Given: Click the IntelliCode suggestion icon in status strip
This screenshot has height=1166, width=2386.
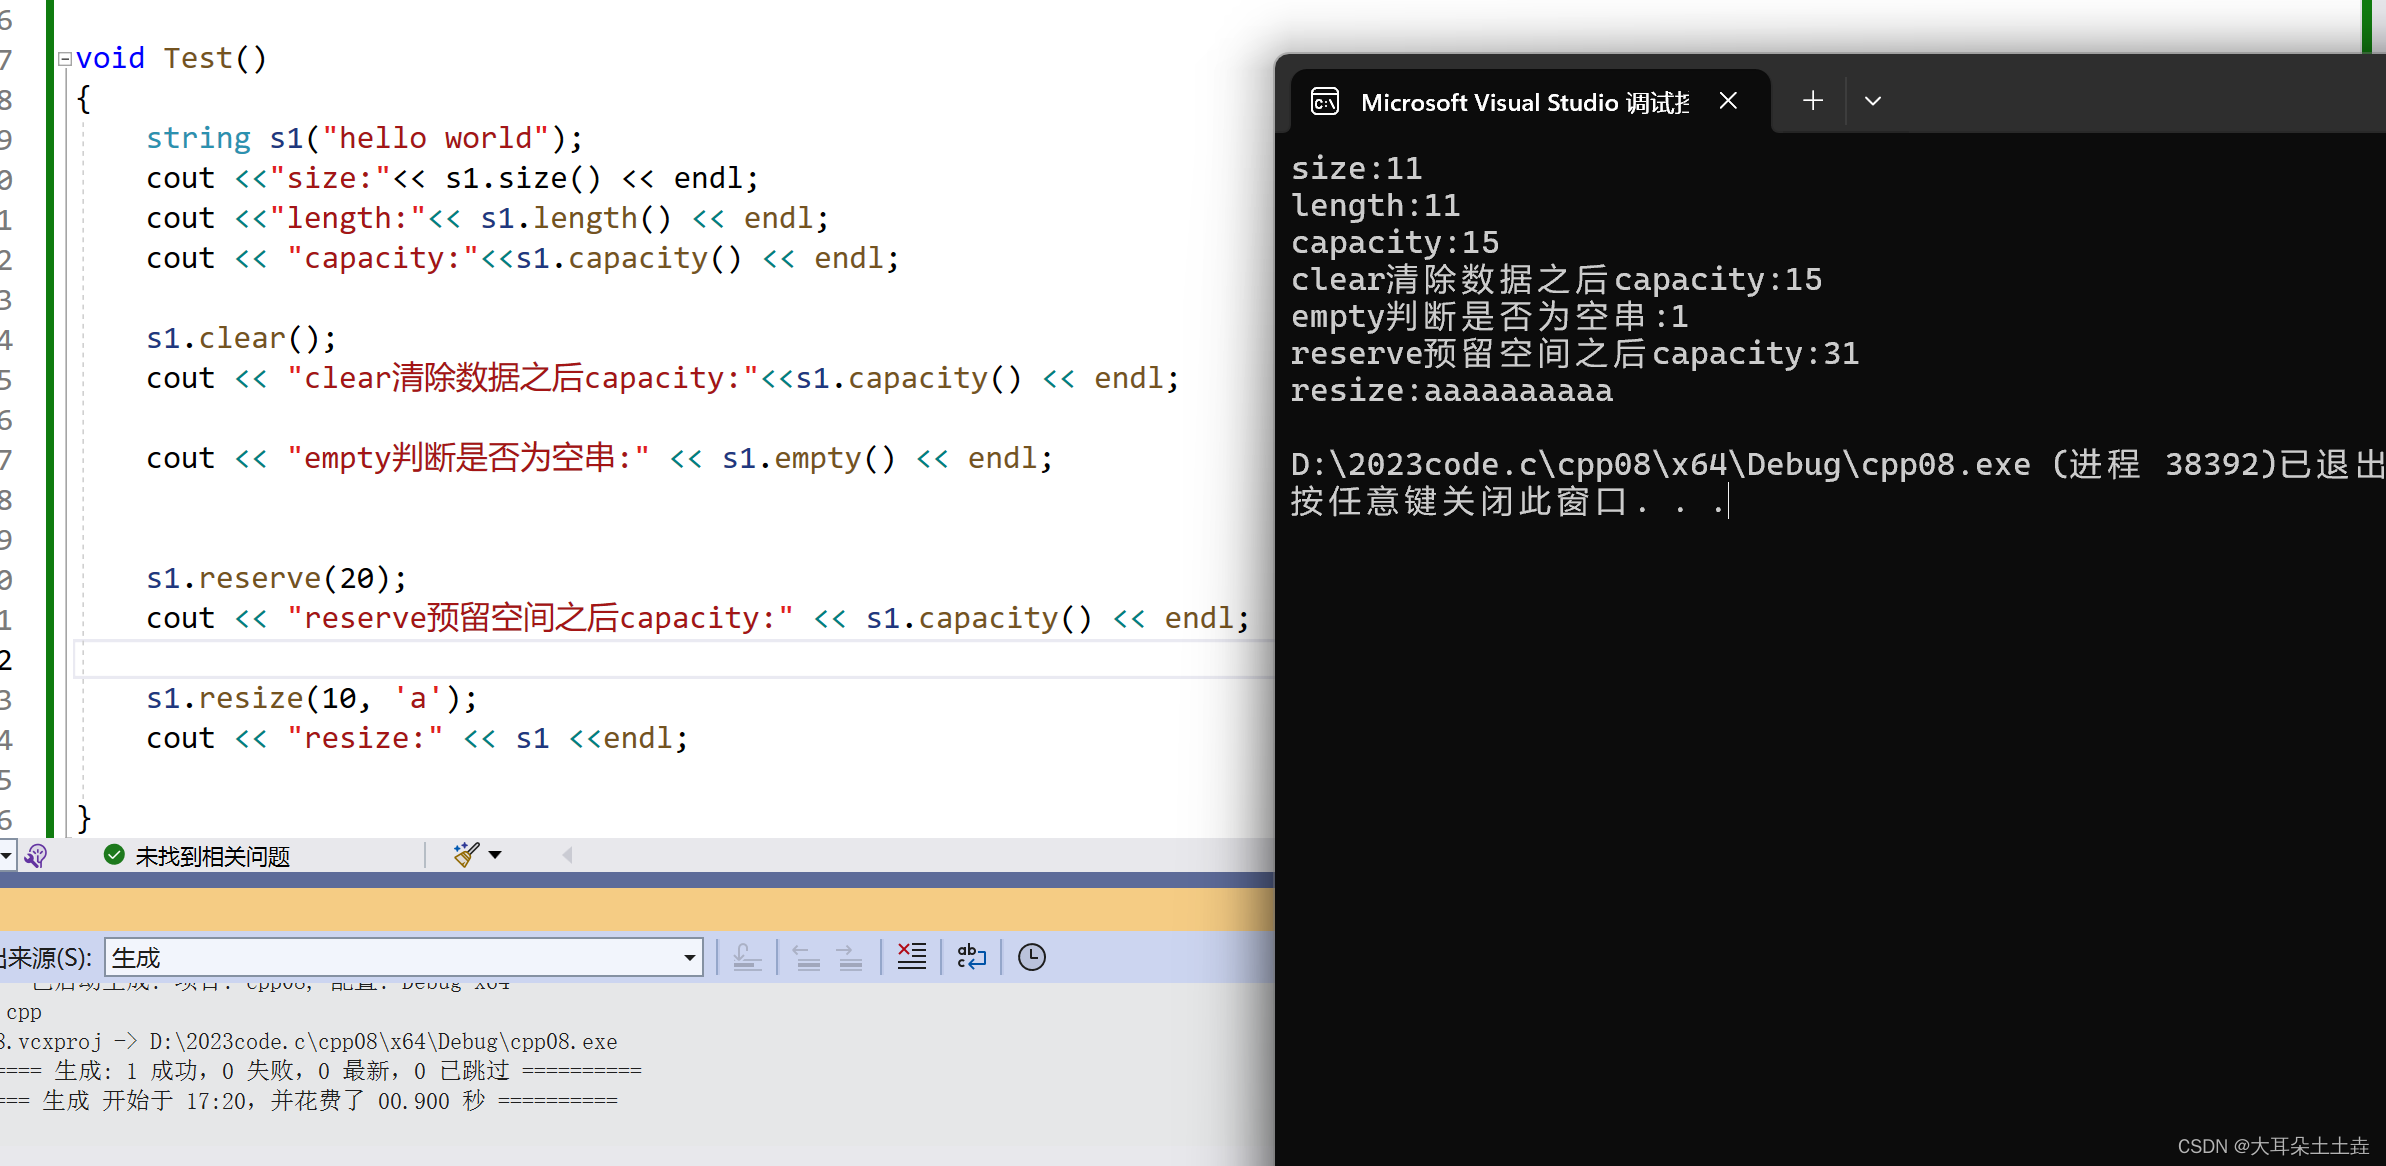Looking at the screenshot, I should (x=37, y=855).
